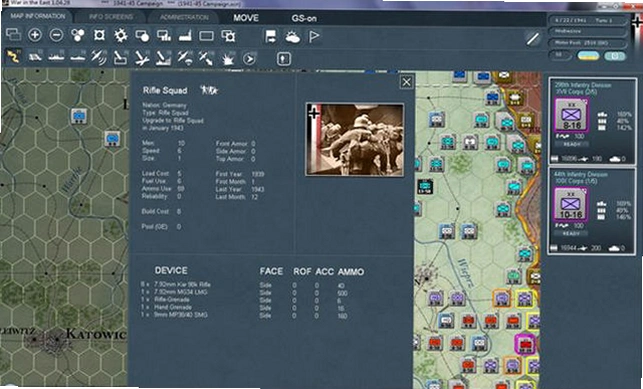Switch to the Info Screens tab

(111, 17)
